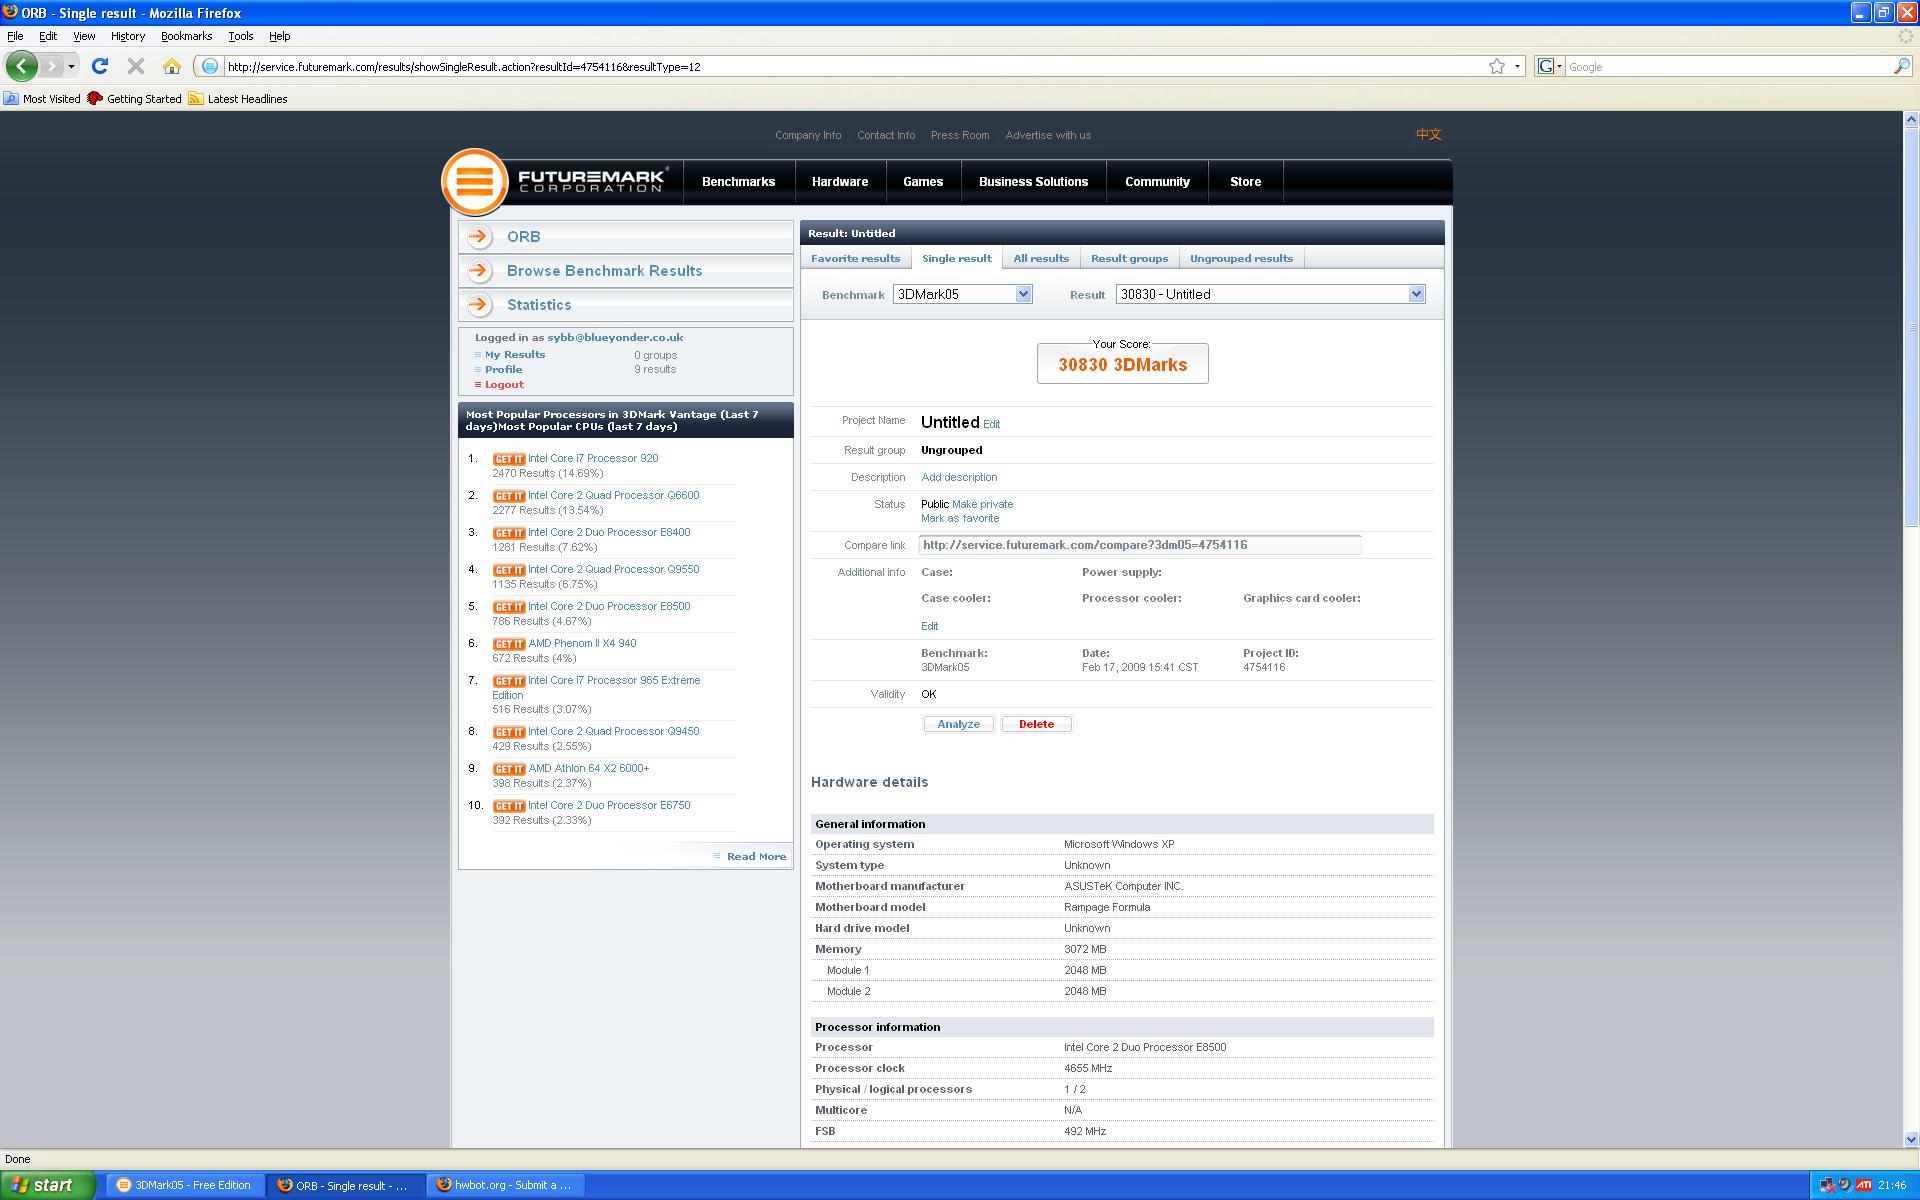This screenshot has width=1920, height=1200.
Task: Open the Tools menu
Action: pos(241,36)
